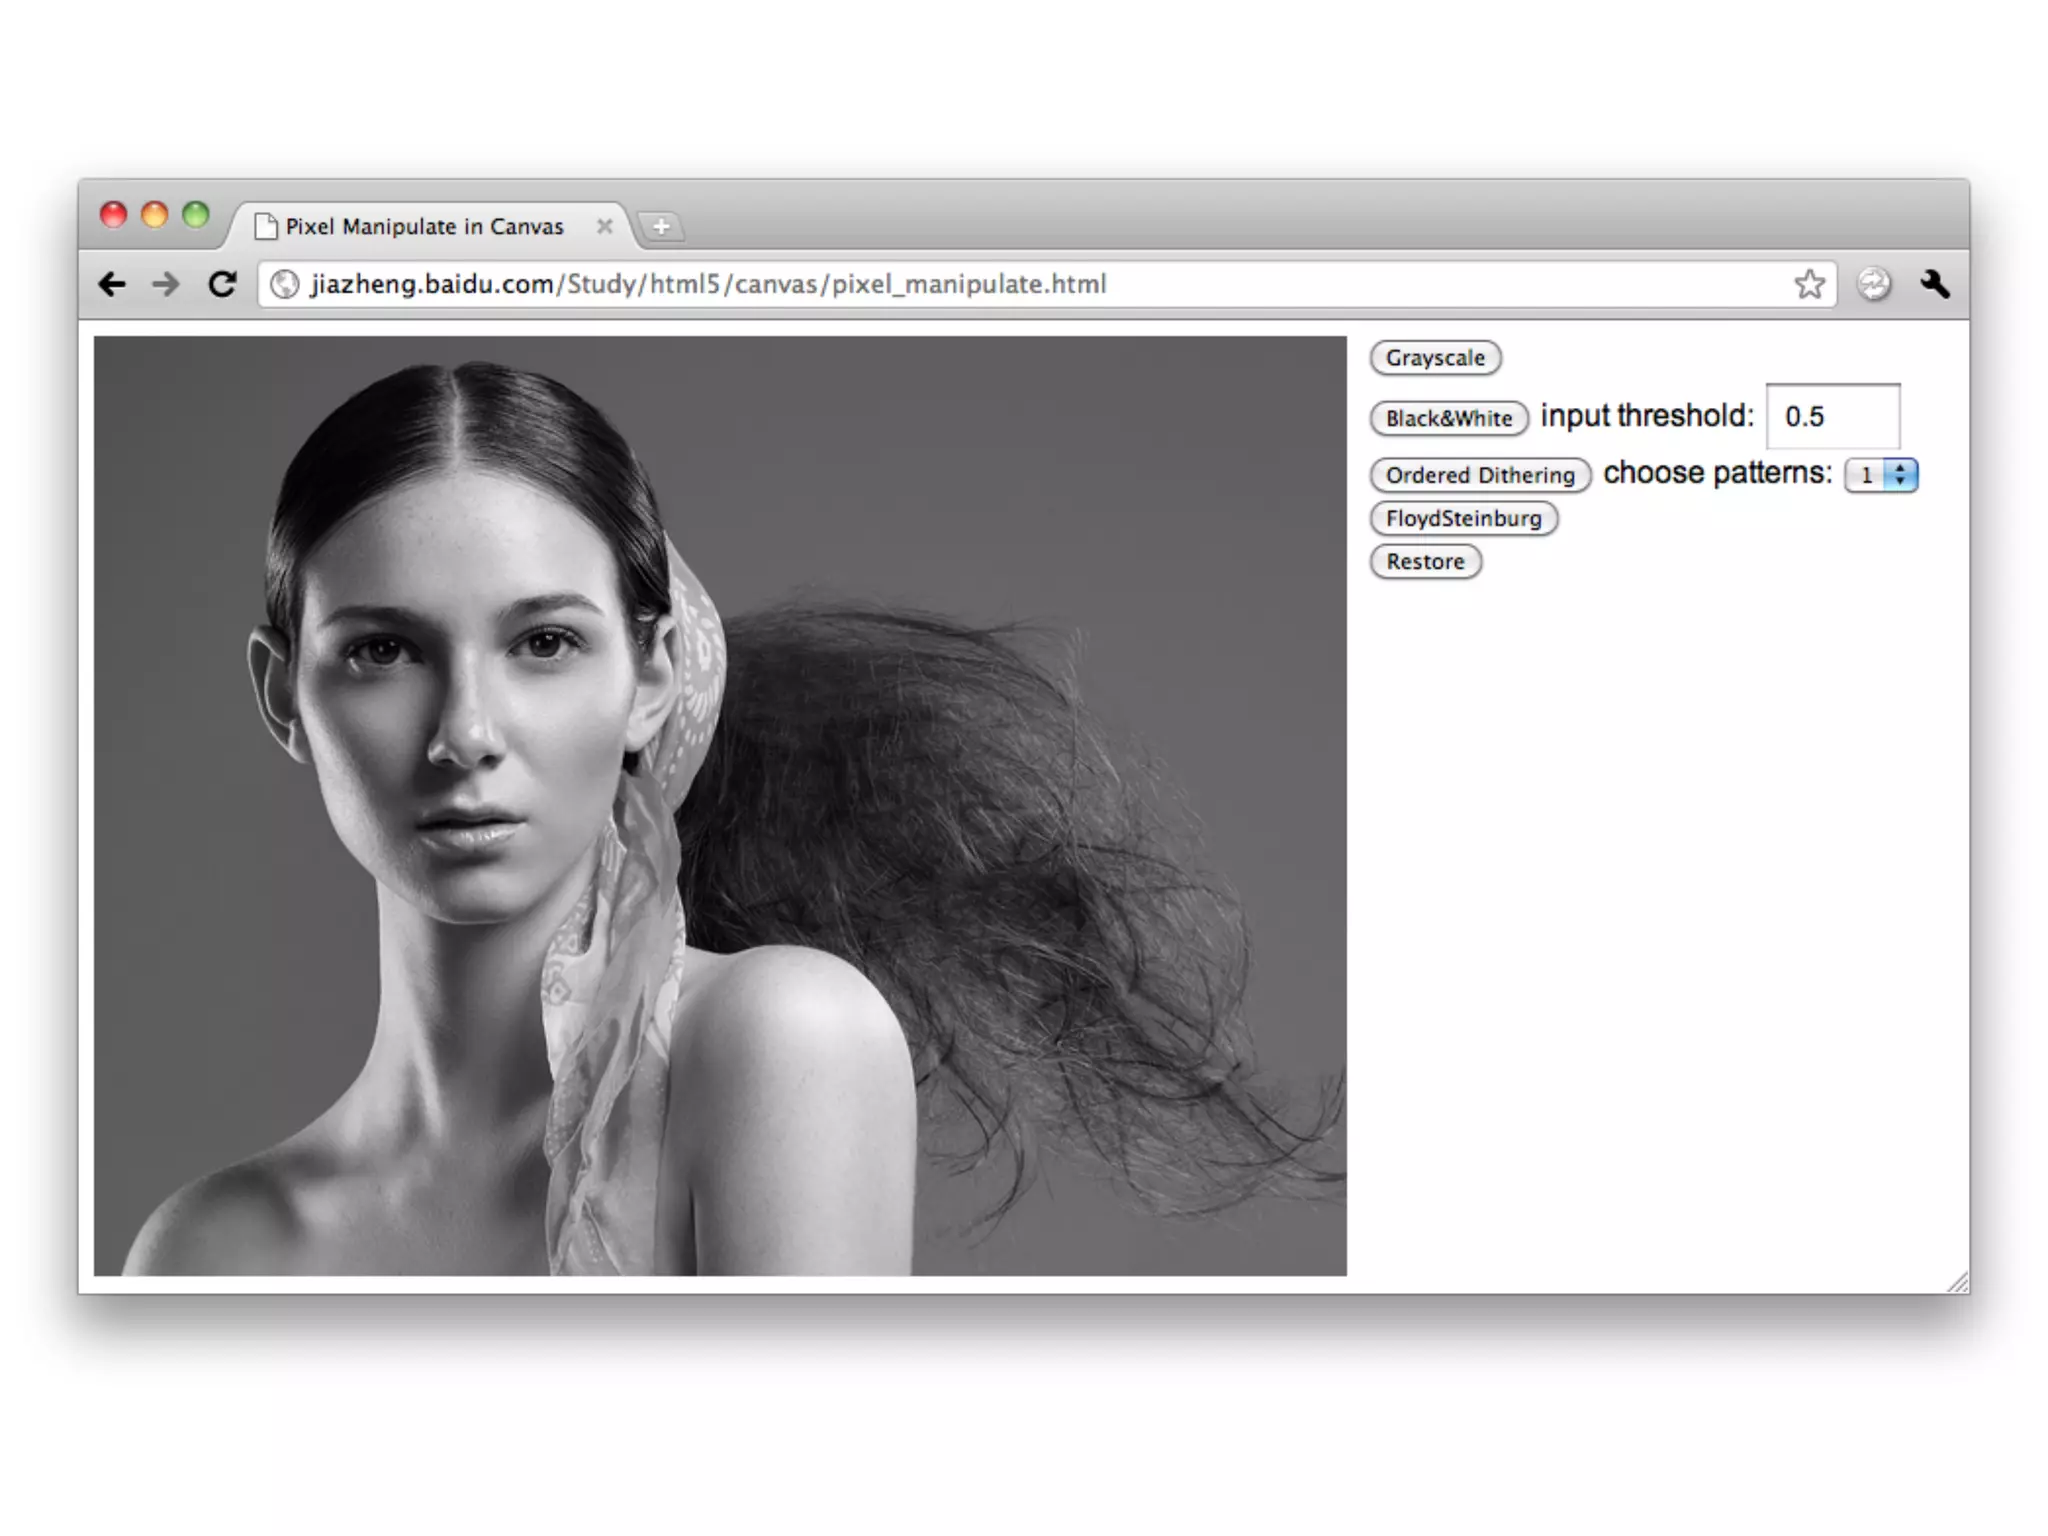This screenshot has width=2048, height=1536.
Task: Click the globe site info icon
Action: click(285, 285)
